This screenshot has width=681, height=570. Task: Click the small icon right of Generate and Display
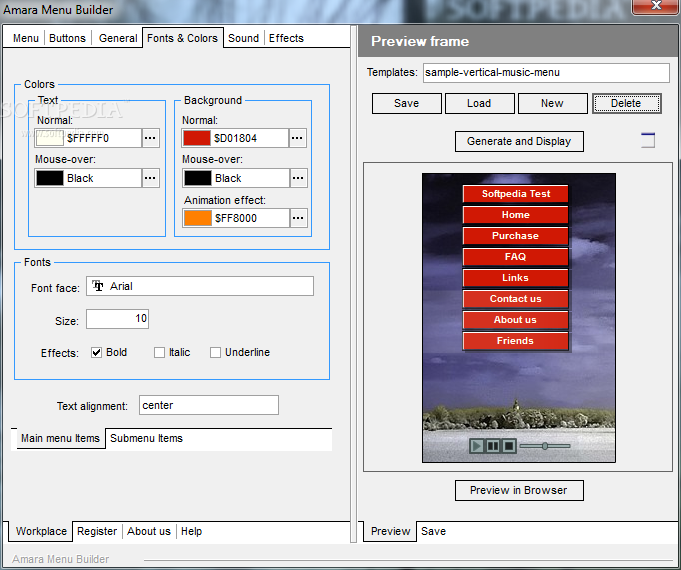pos(648,140)
